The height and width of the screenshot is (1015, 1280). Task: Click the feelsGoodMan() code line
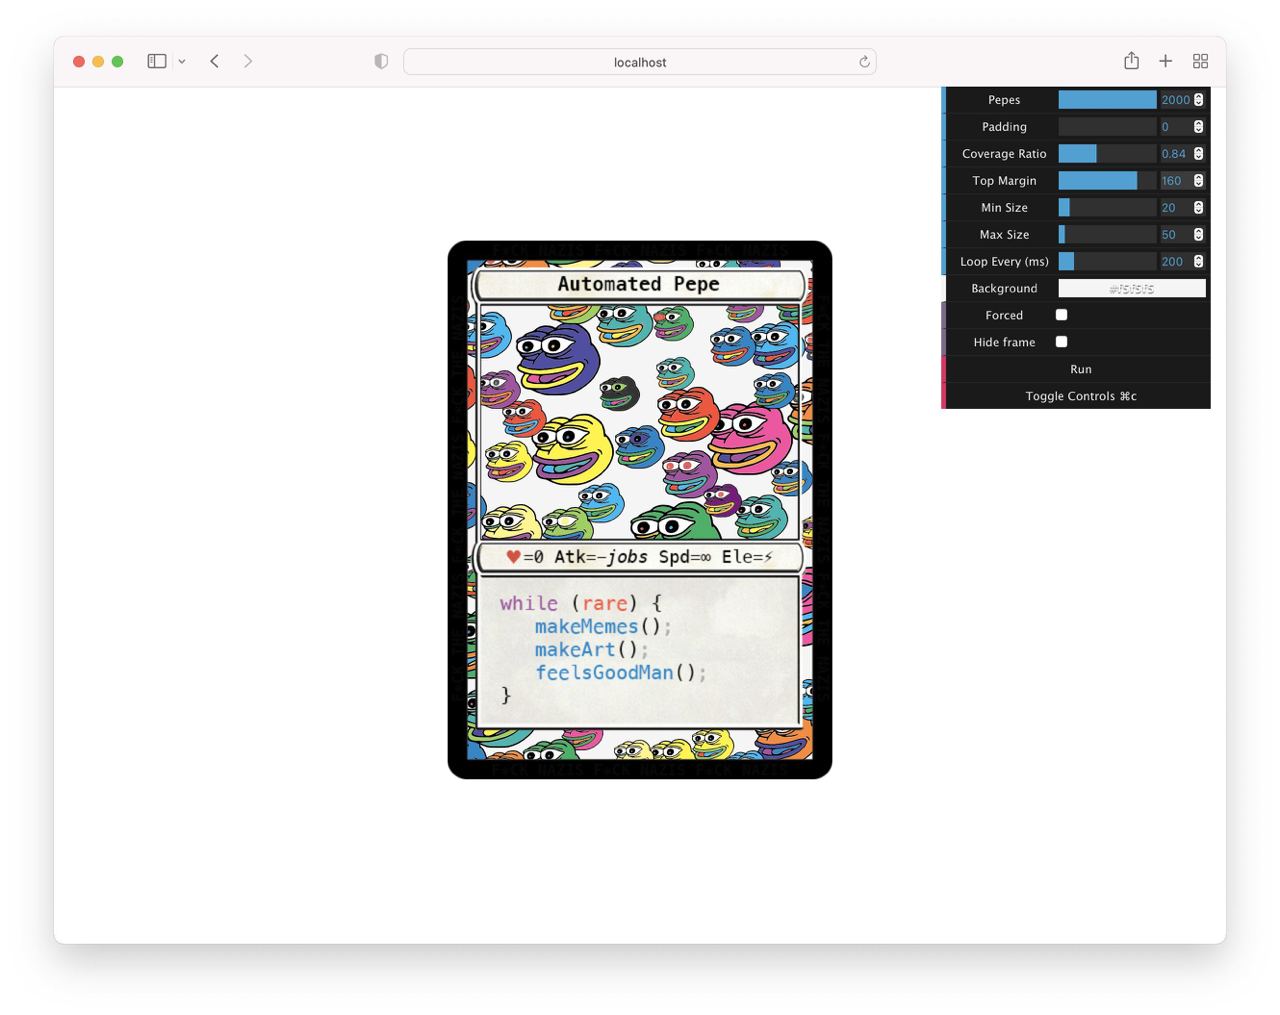[621, 673]
